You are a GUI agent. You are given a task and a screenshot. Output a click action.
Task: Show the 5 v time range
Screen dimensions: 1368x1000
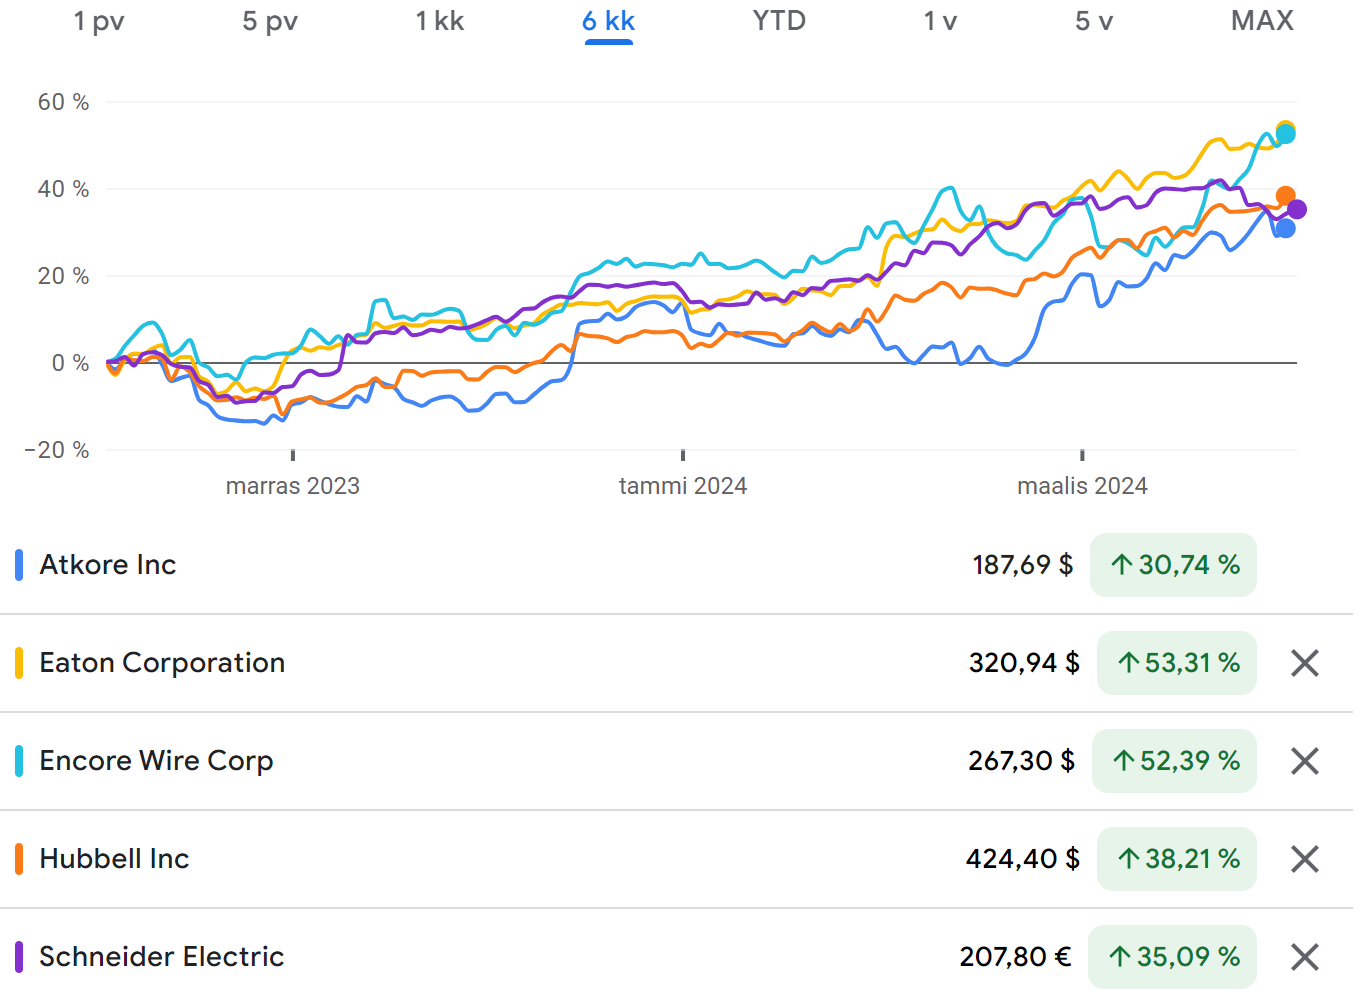[x=1094, y=21]
